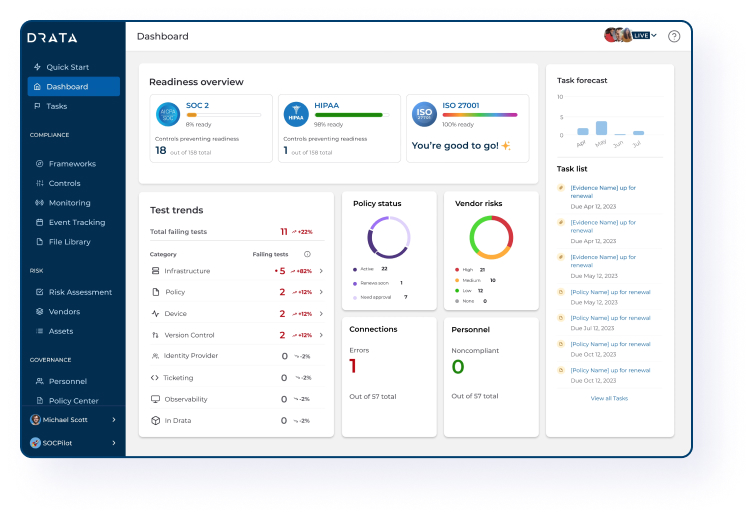The height and width of the screenshot is (519, 753).
Task: Open Tasks from the sidebar
Action: (x=73, y=106)
